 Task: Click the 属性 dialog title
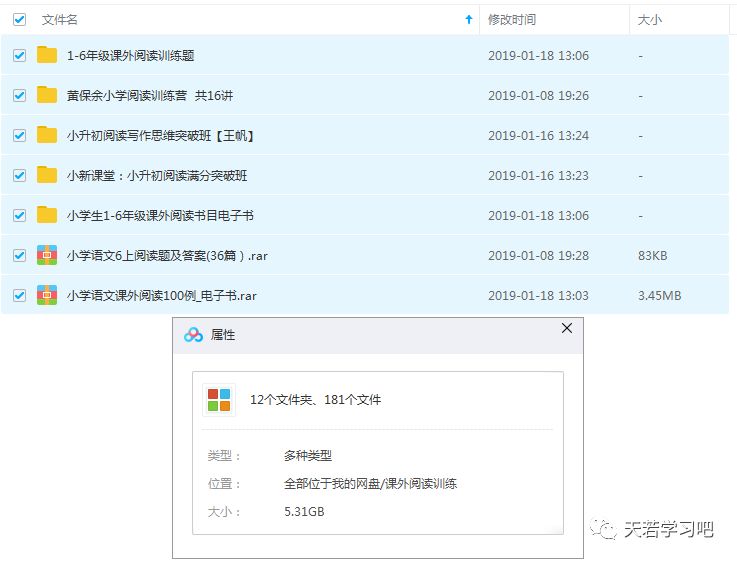pyautogui.click(x=223, y=335)
